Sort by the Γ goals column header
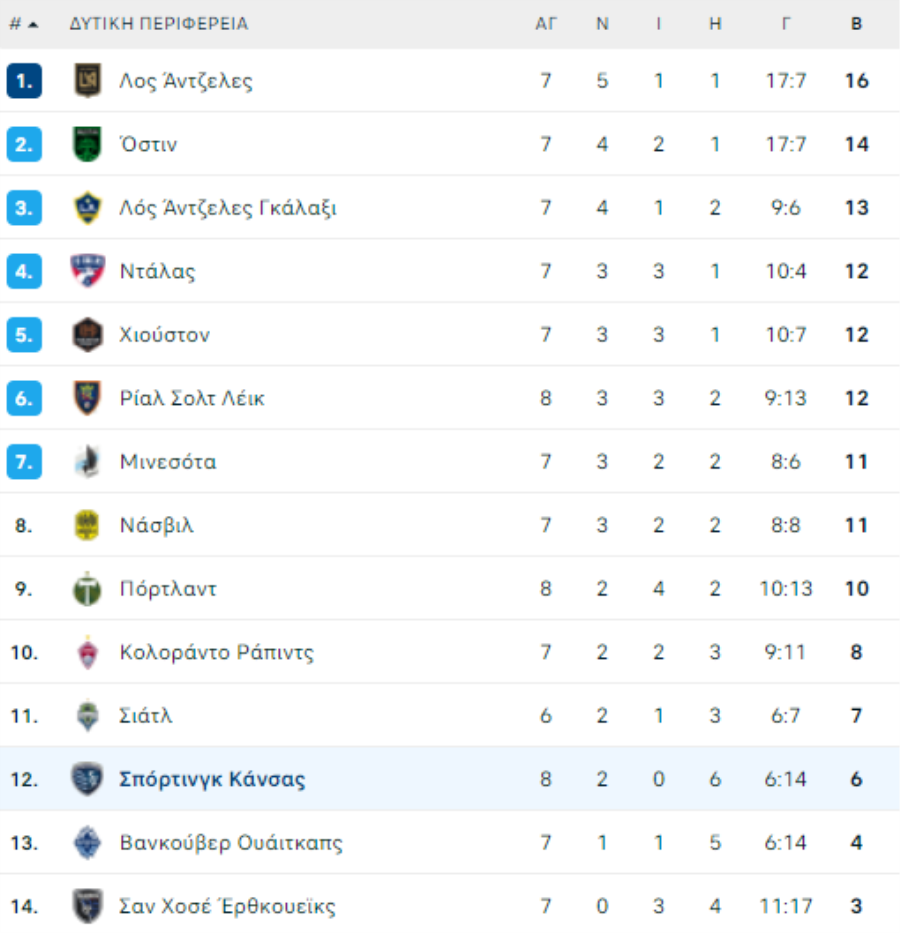Screen dimensions: 900x933 click(786, 24)
